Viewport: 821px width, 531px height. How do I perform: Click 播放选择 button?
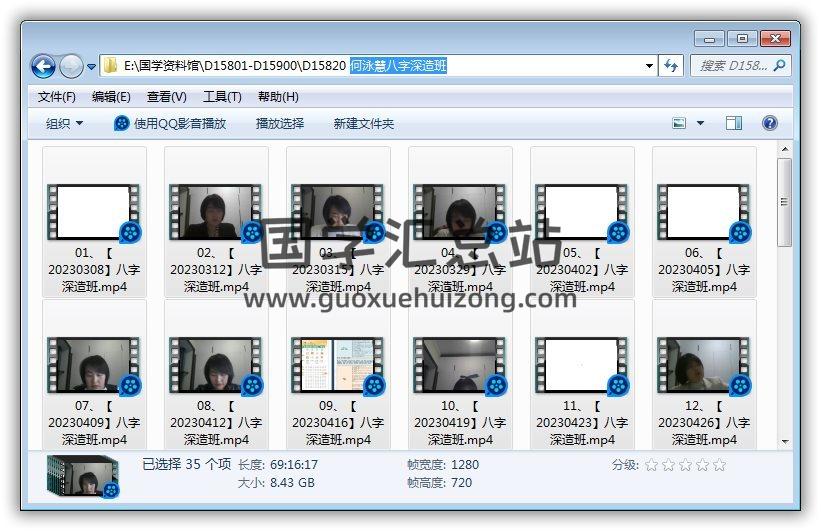click(280, 124)
